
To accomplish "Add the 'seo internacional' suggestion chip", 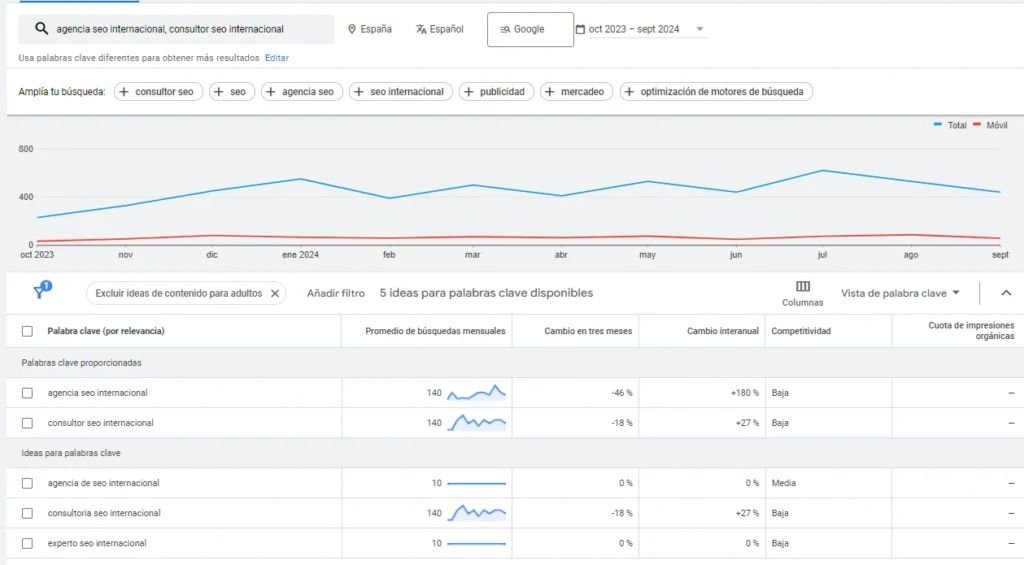I will (400, 91).
